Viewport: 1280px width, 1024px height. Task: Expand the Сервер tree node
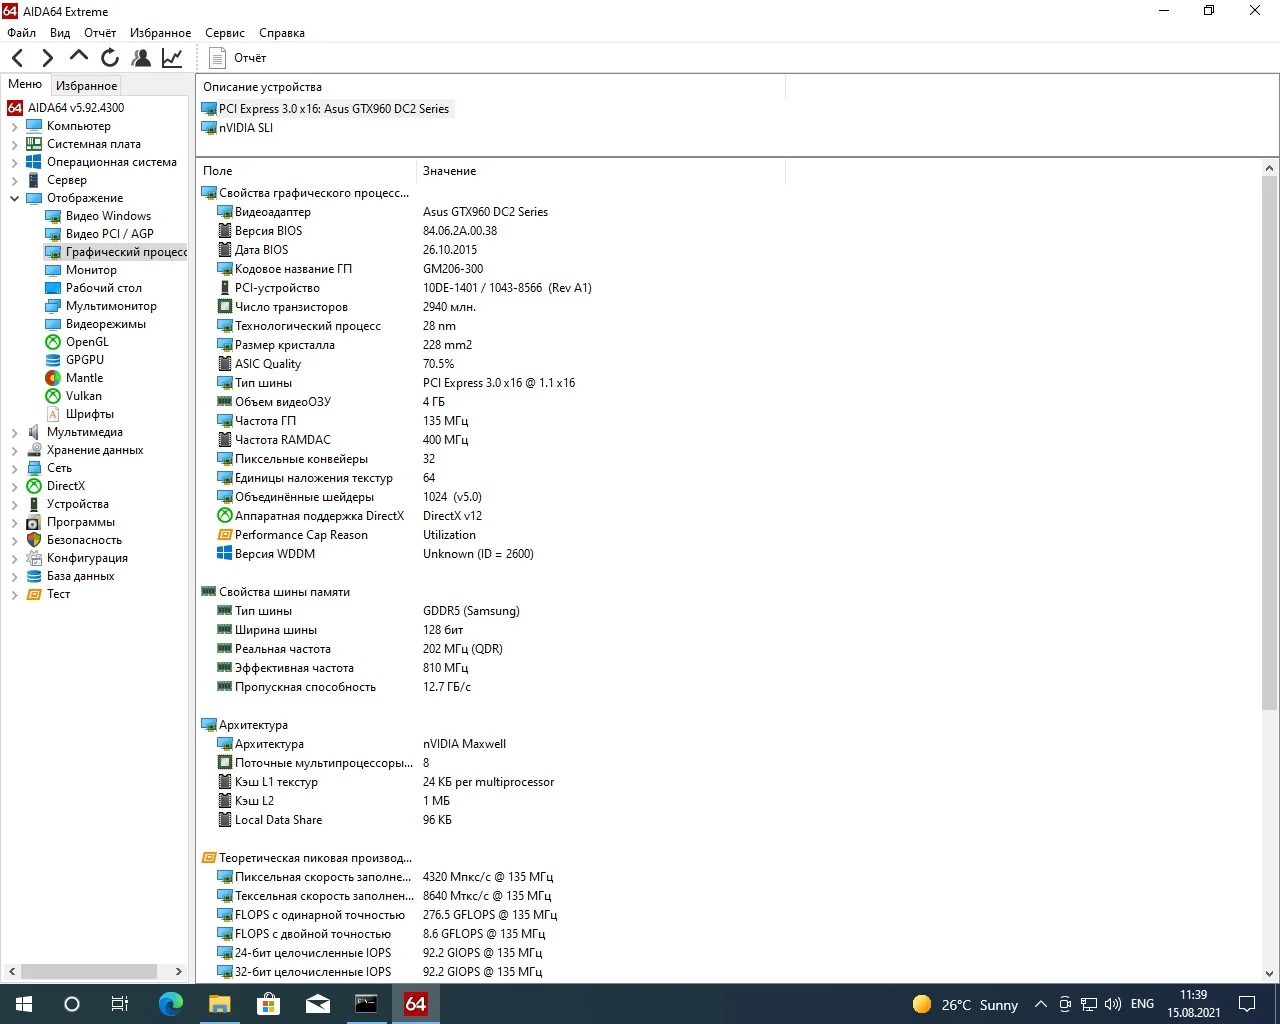(x=14, y=181)
